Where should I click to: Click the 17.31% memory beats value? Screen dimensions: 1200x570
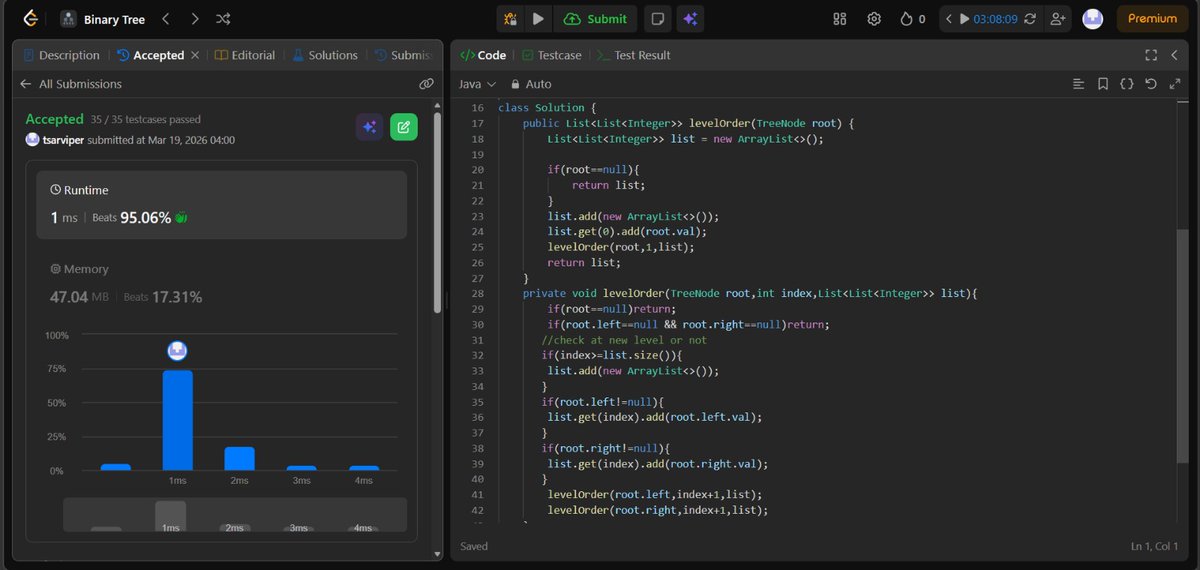pyautogui.click(x=176, y=297)
